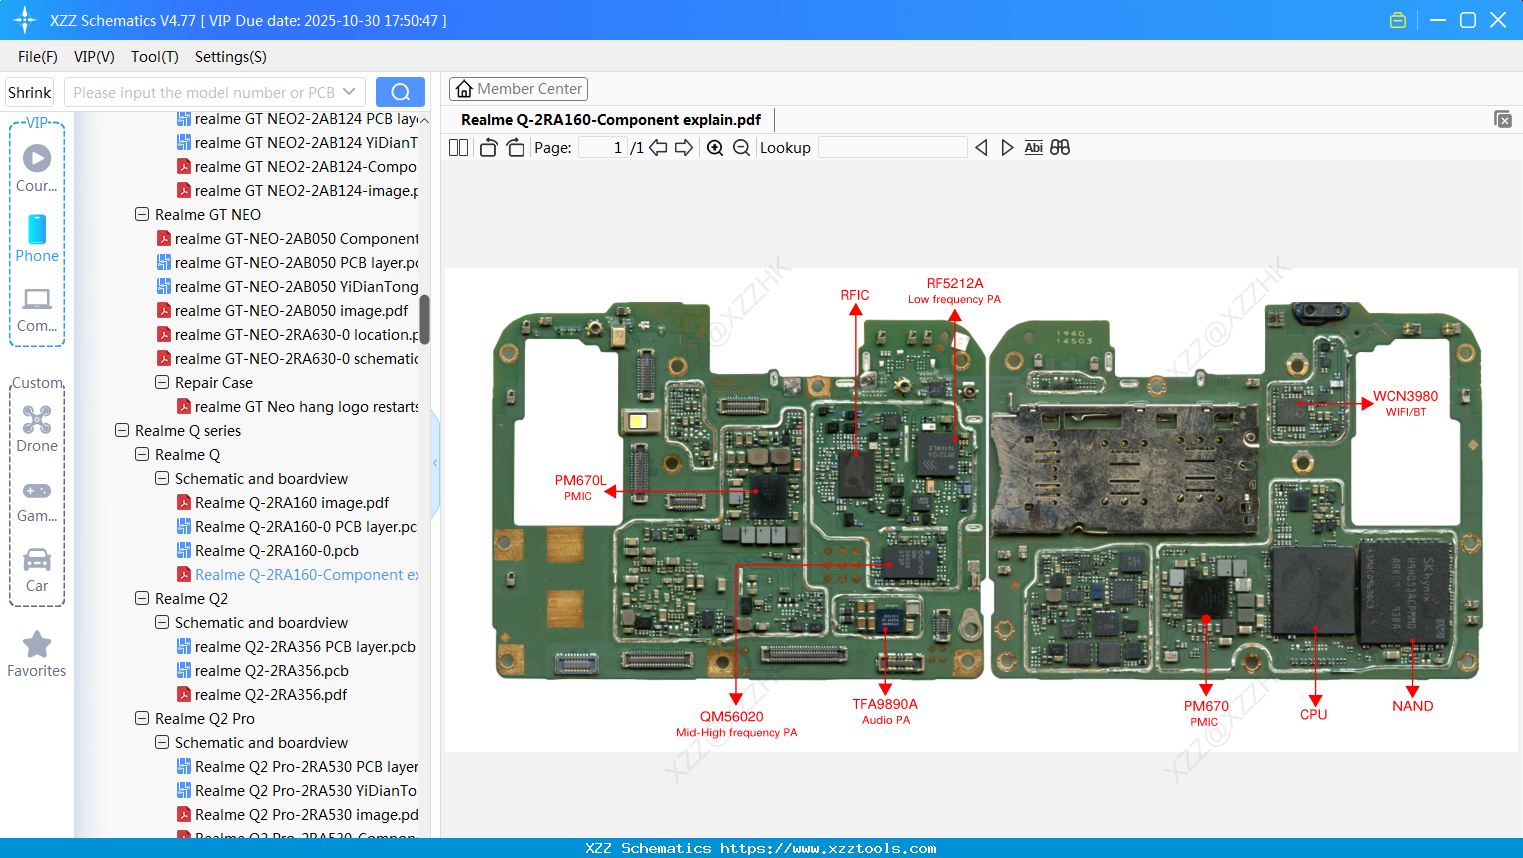Select the highlighted Realme Q-2RA160-Component file
Image resolution: width=1523 pixels, height=858 pixels.
click(297, 575)
